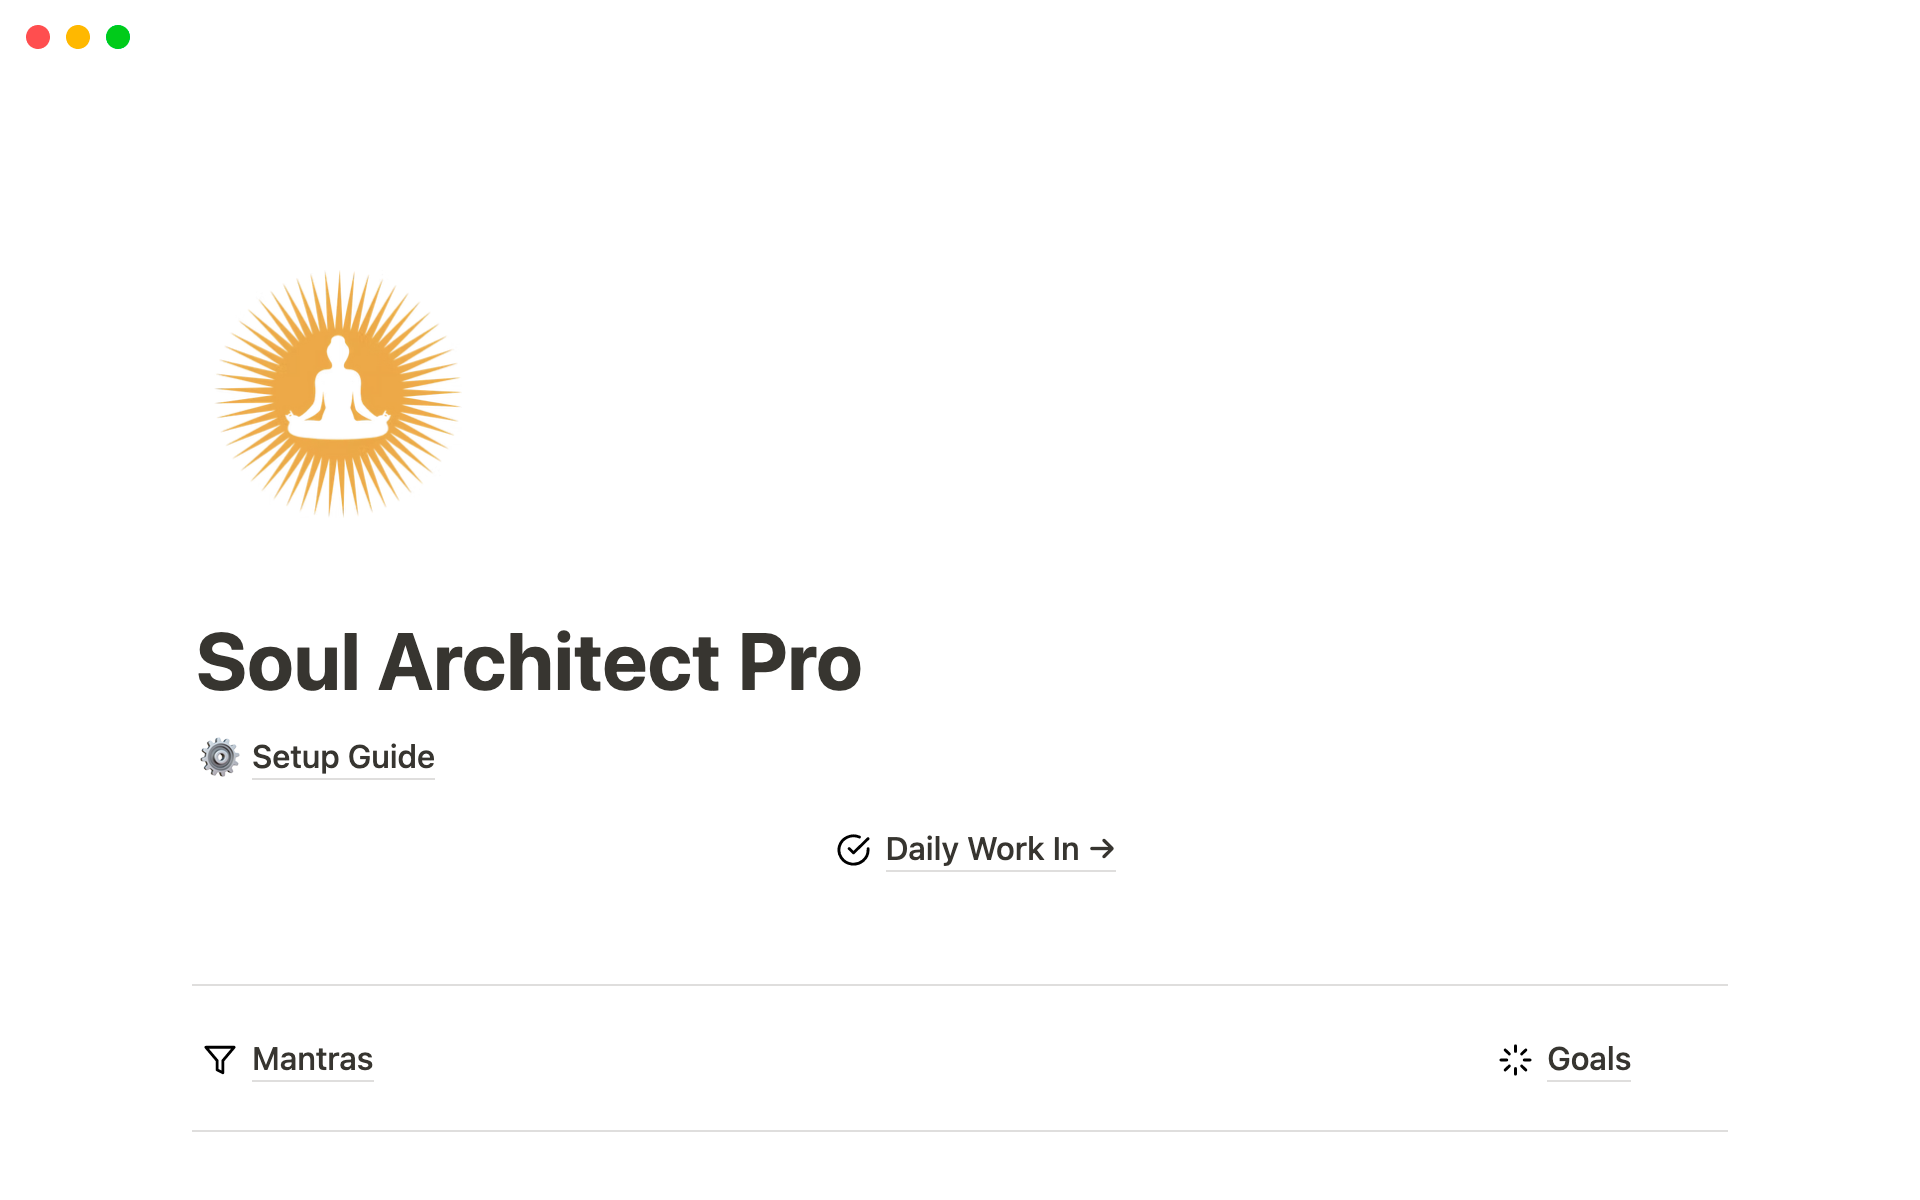Go to the Mantras page
The width and height of the screenshot is (1920, 1200).
click(x=312, y=1059)
